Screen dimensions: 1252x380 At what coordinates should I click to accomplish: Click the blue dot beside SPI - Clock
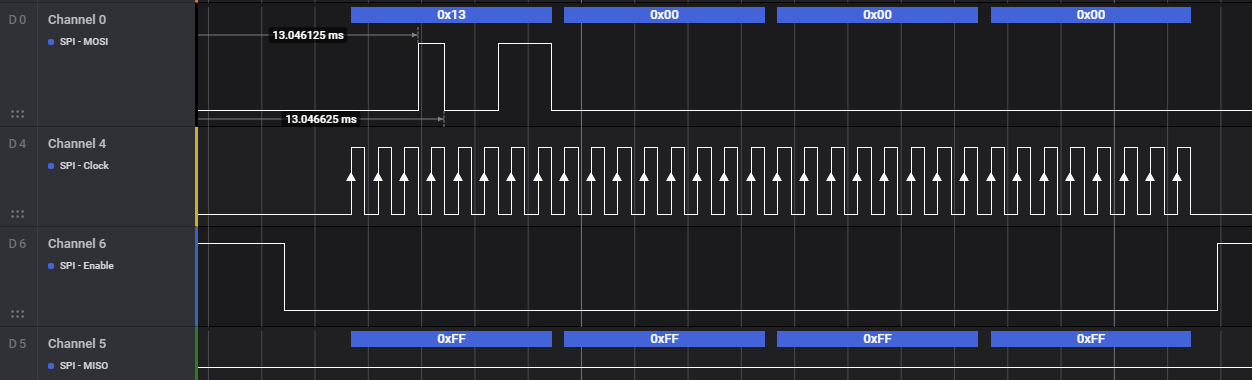[51, 166]
